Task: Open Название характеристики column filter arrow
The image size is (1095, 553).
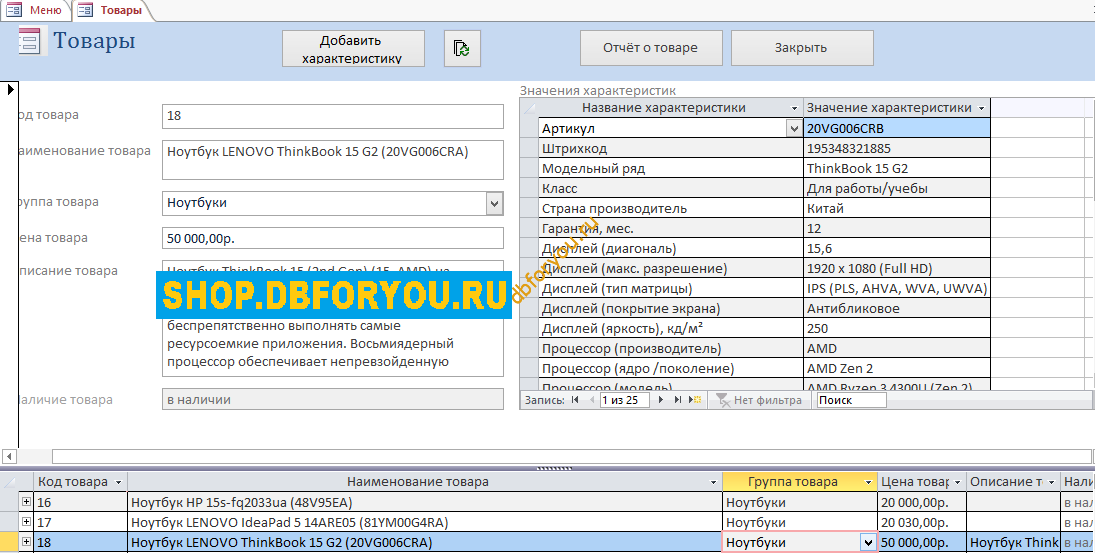Action: coord(794,108)
